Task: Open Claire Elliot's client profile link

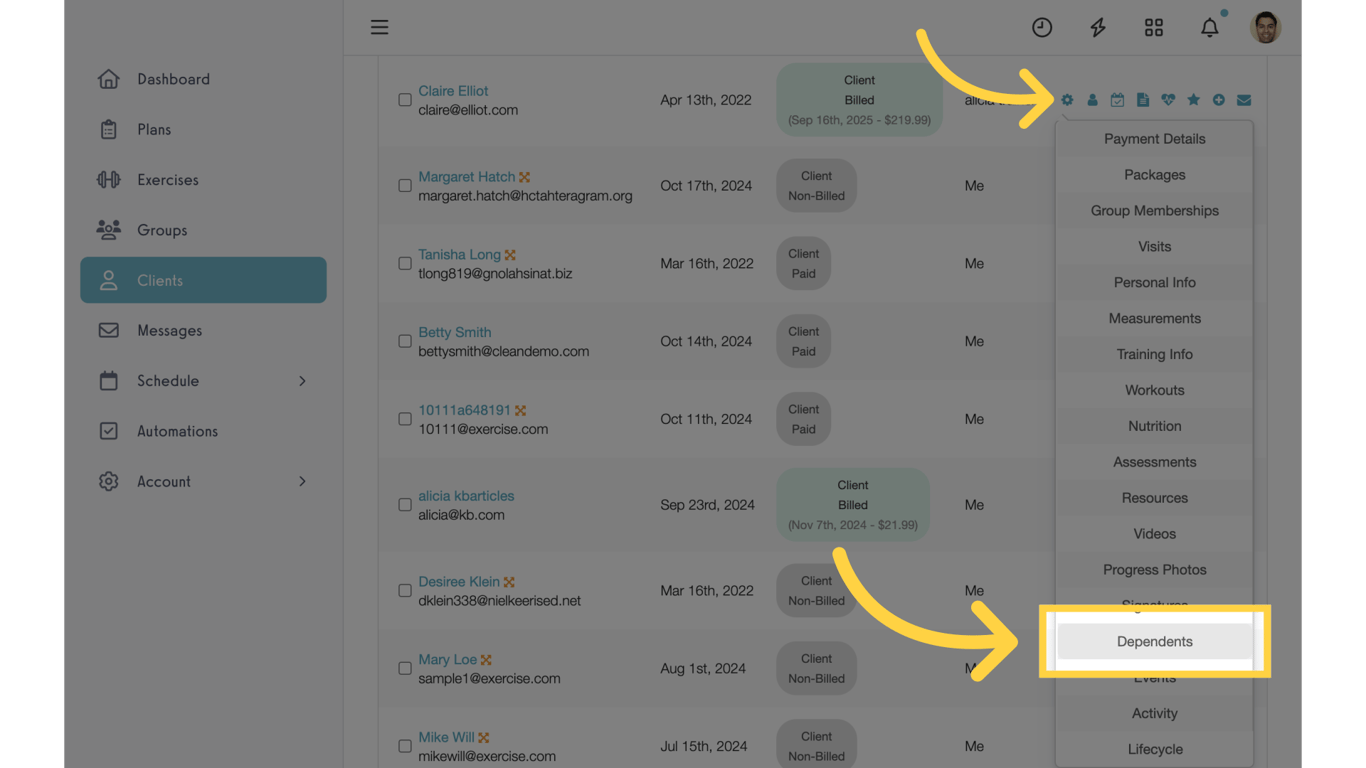Action: (453, 91)
